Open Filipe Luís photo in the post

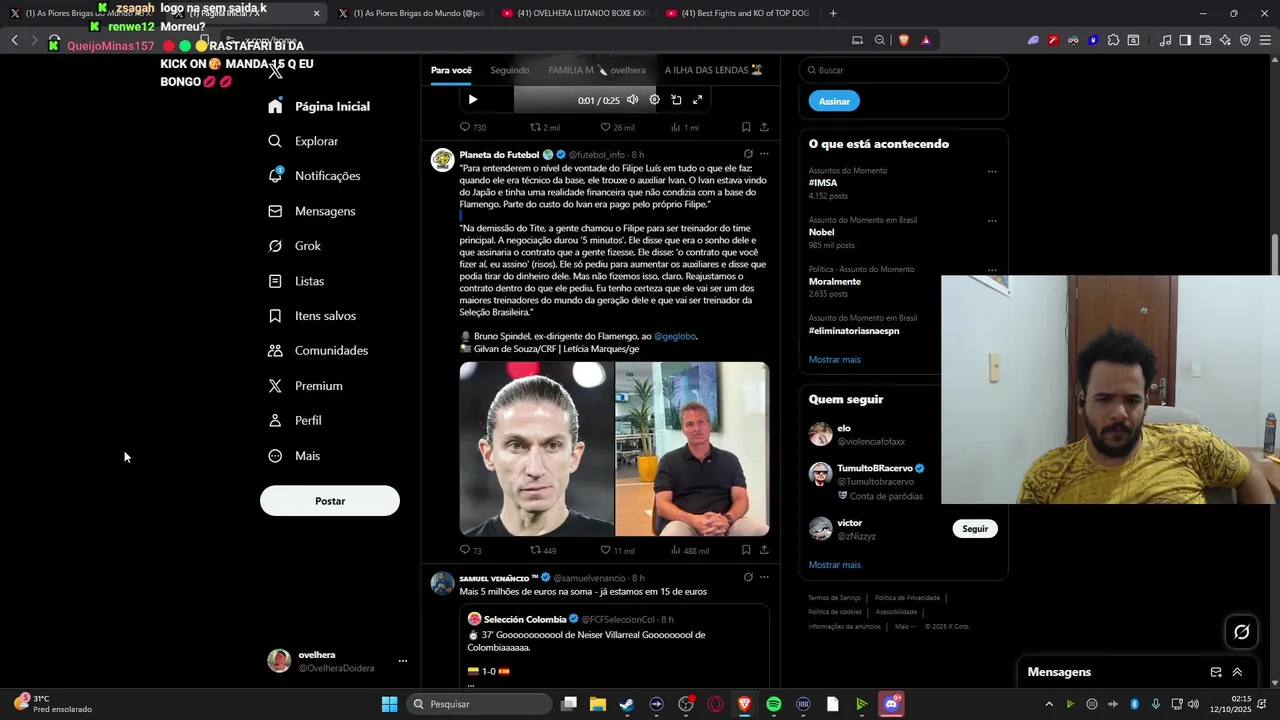pyautogui.click(x=537, y=449)
